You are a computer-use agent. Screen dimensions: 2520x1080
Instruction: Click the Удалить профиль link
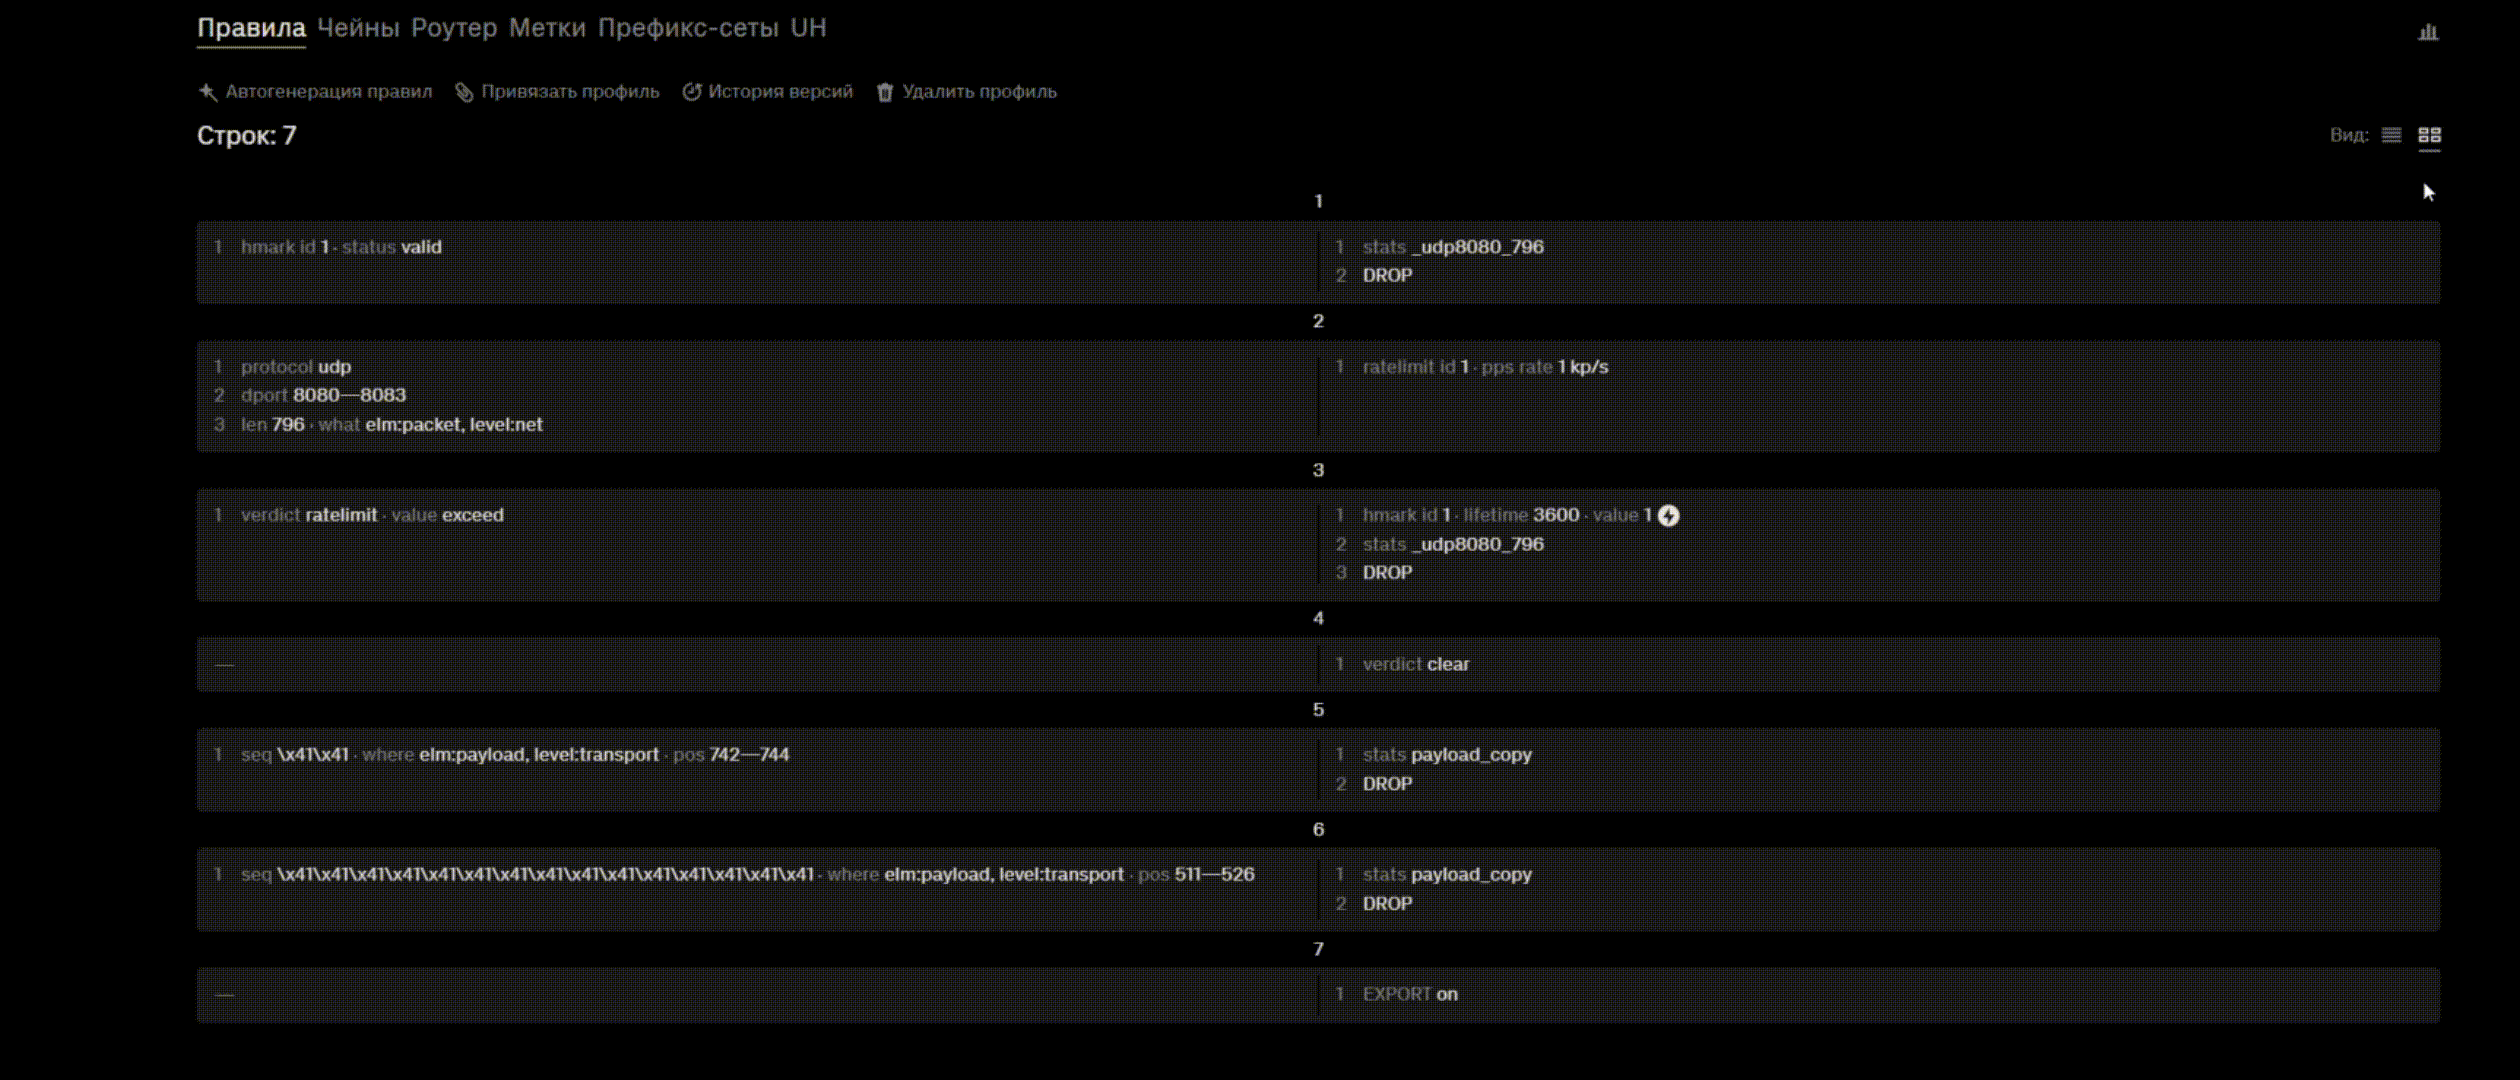pyautogui.click(x=979, y=92)
